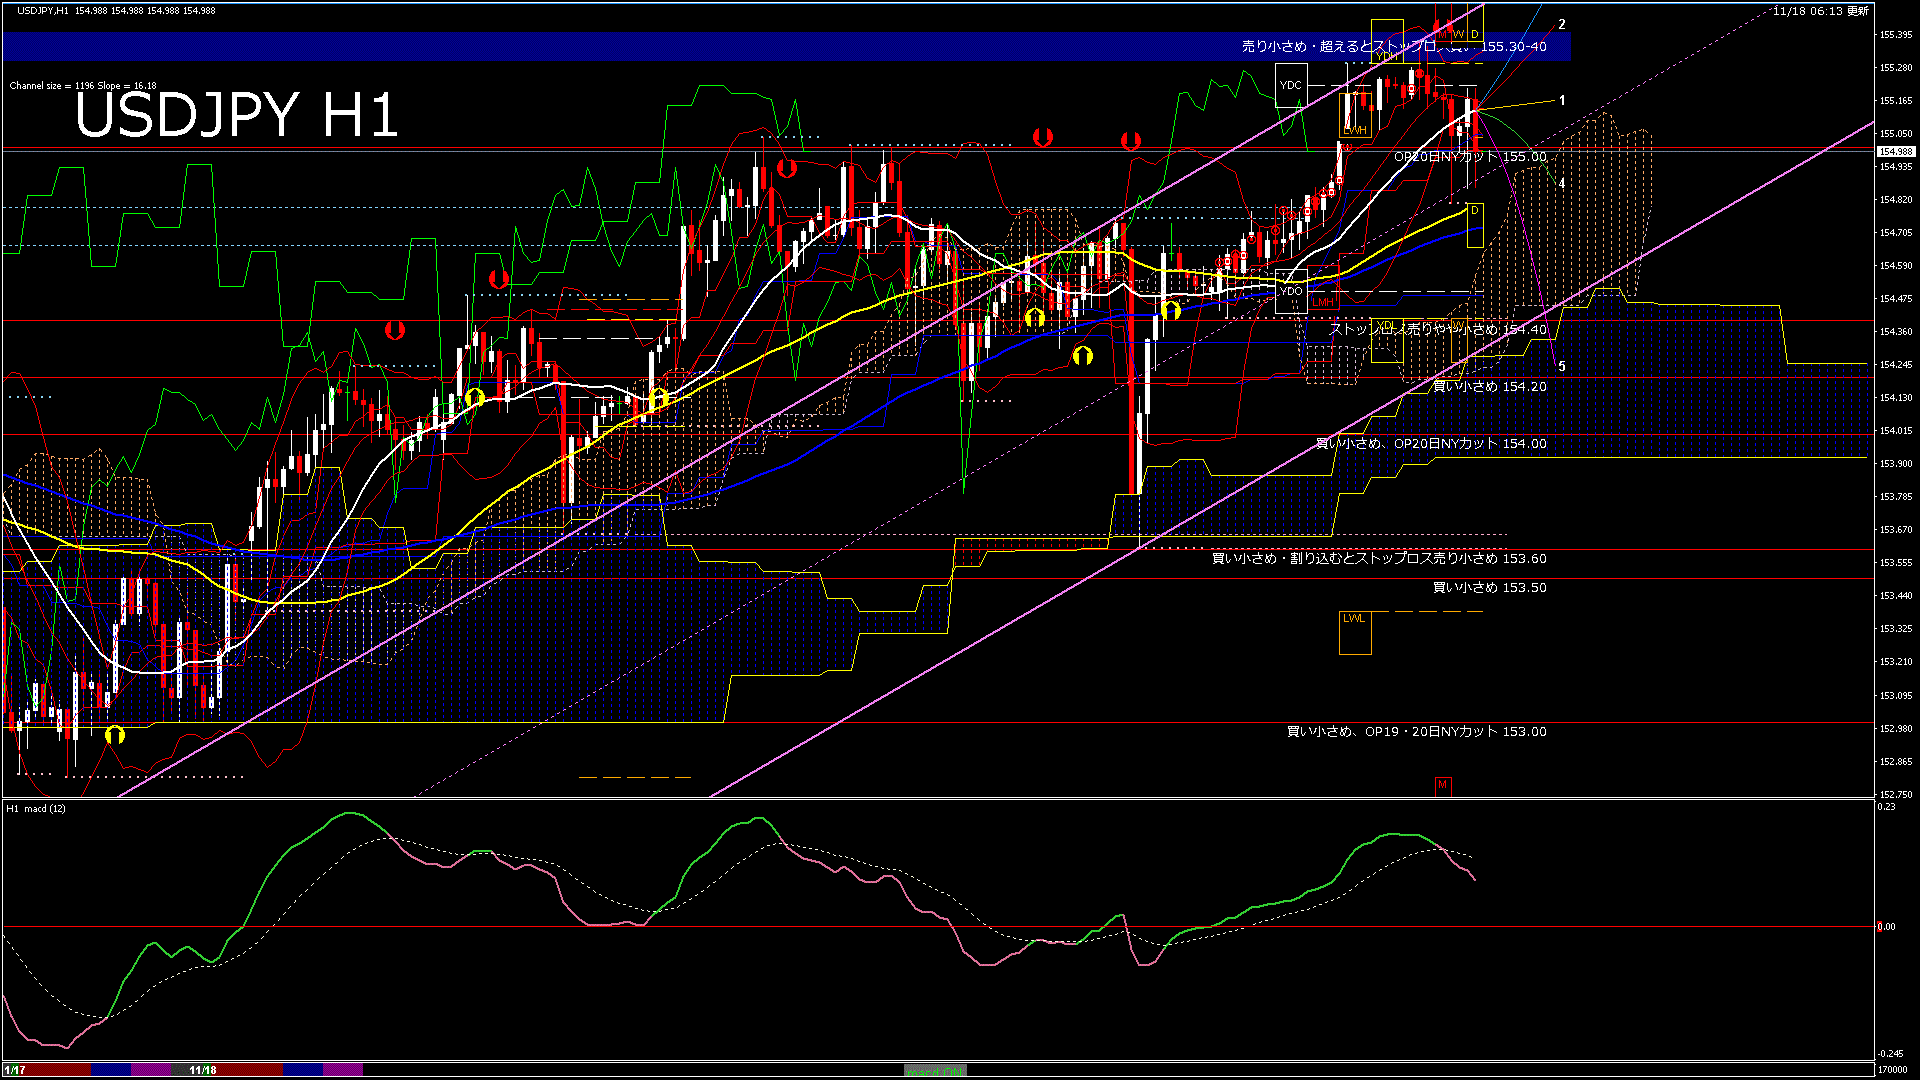Toggle the macd ON button
The height and width of the screenshot is (1080, 1920).
935,1071
